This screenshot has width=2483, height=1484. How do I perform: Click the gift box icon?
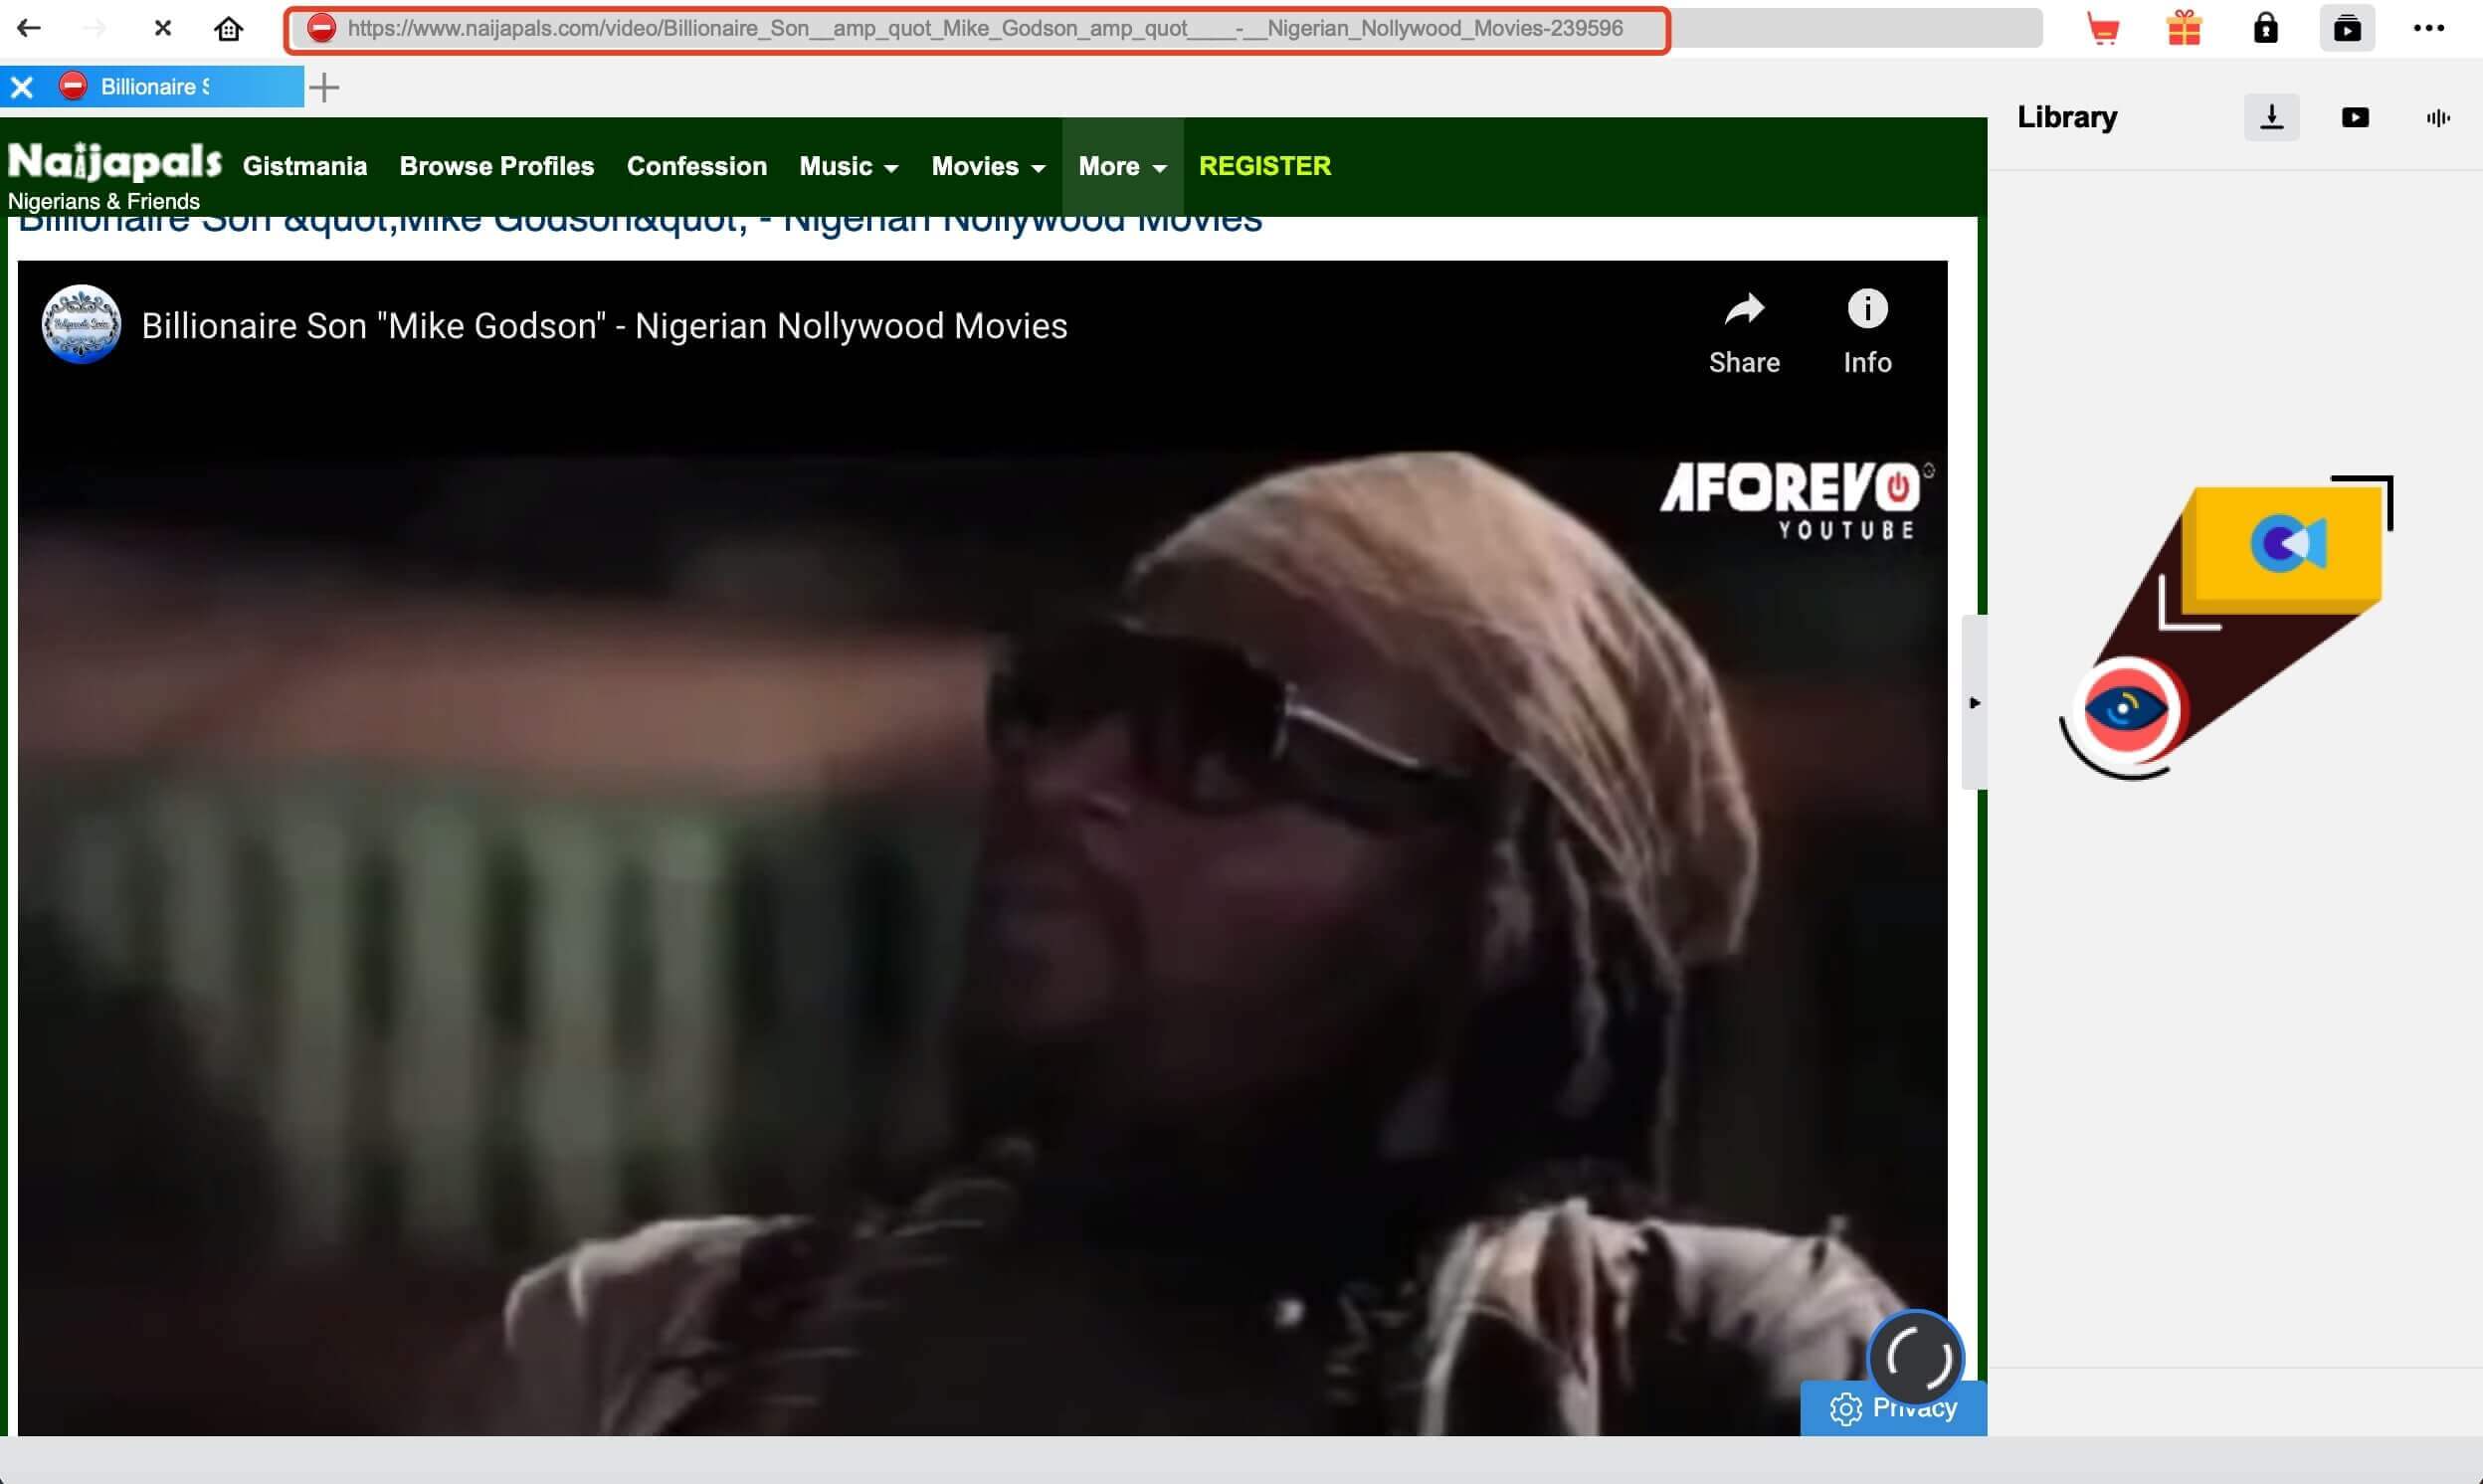2184,28
